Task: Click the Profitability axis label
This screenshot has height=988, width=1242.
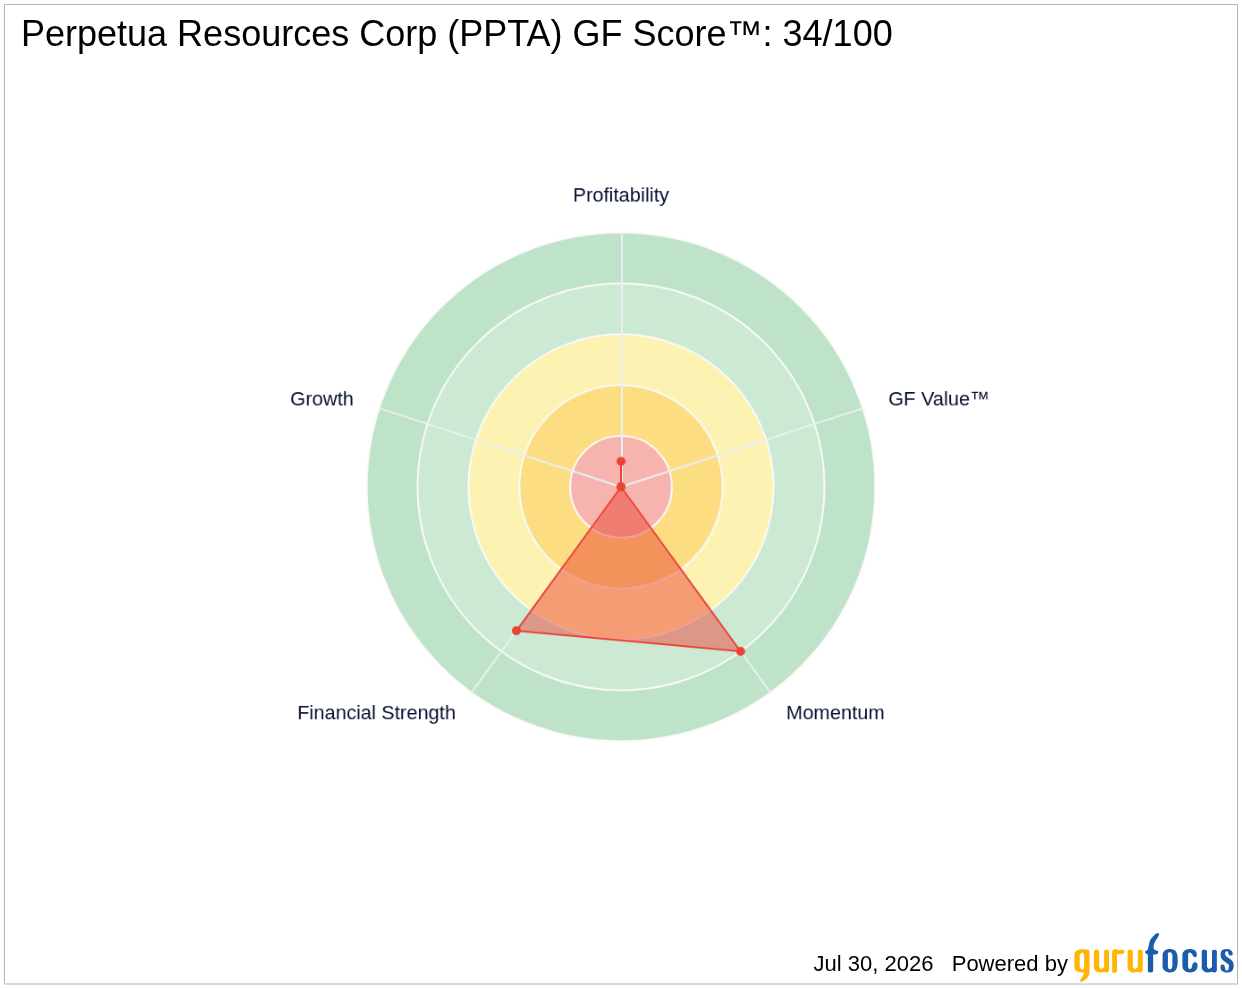Action: click(x=620, y=195)
